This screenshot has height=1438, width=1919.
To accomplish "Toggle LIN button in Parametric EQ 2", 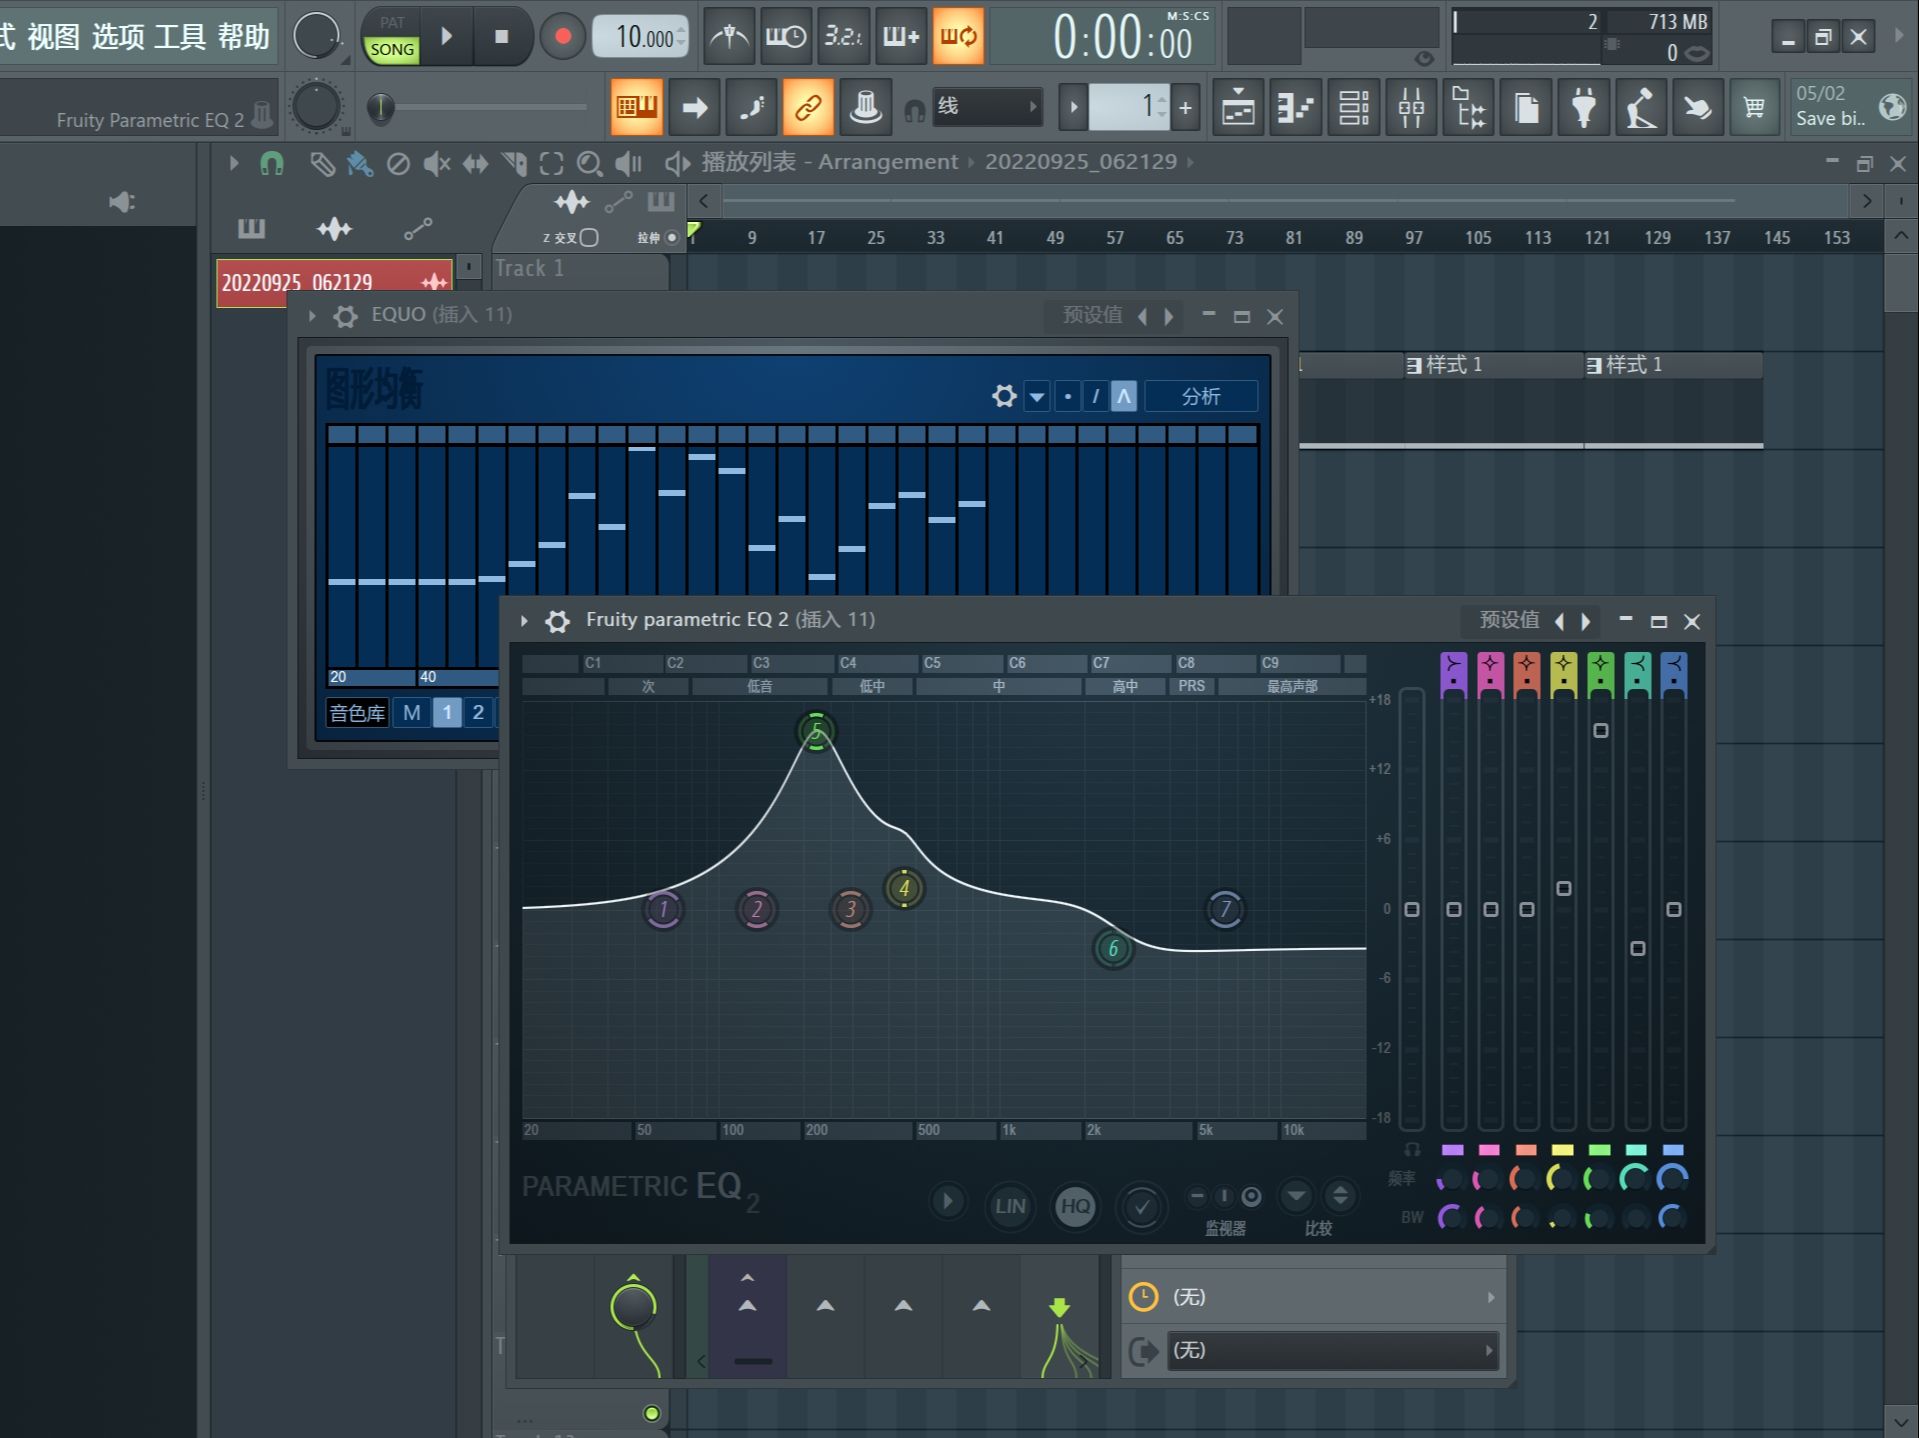I will pos(1009,1206).
